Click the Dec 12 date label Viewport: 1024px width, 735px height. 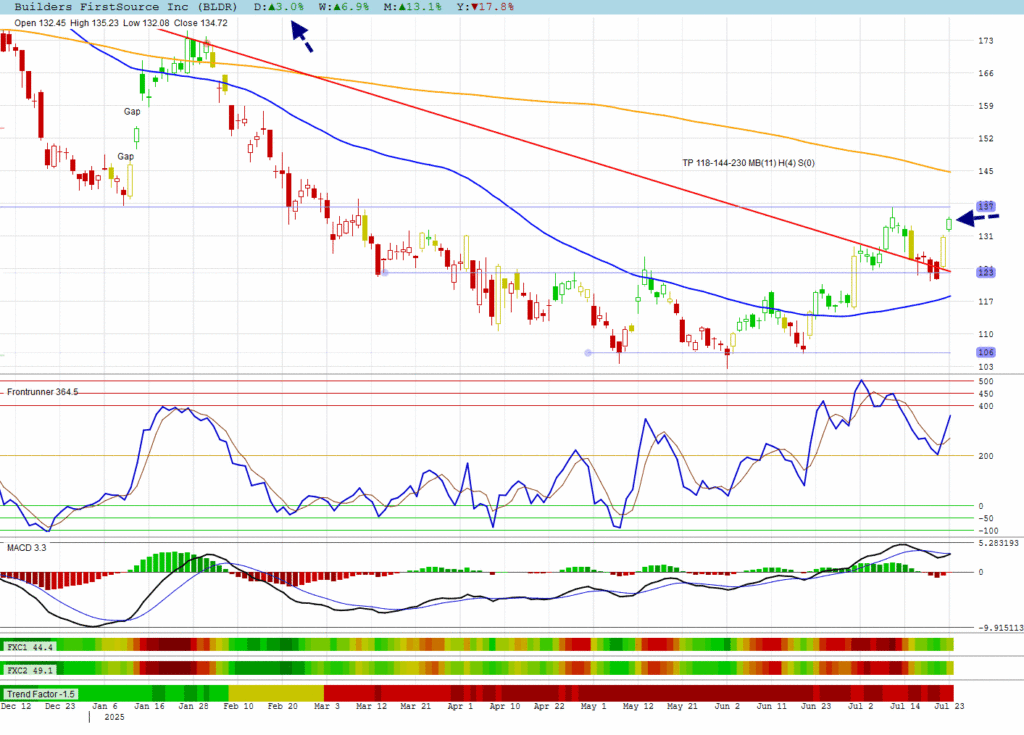[16, 706]
